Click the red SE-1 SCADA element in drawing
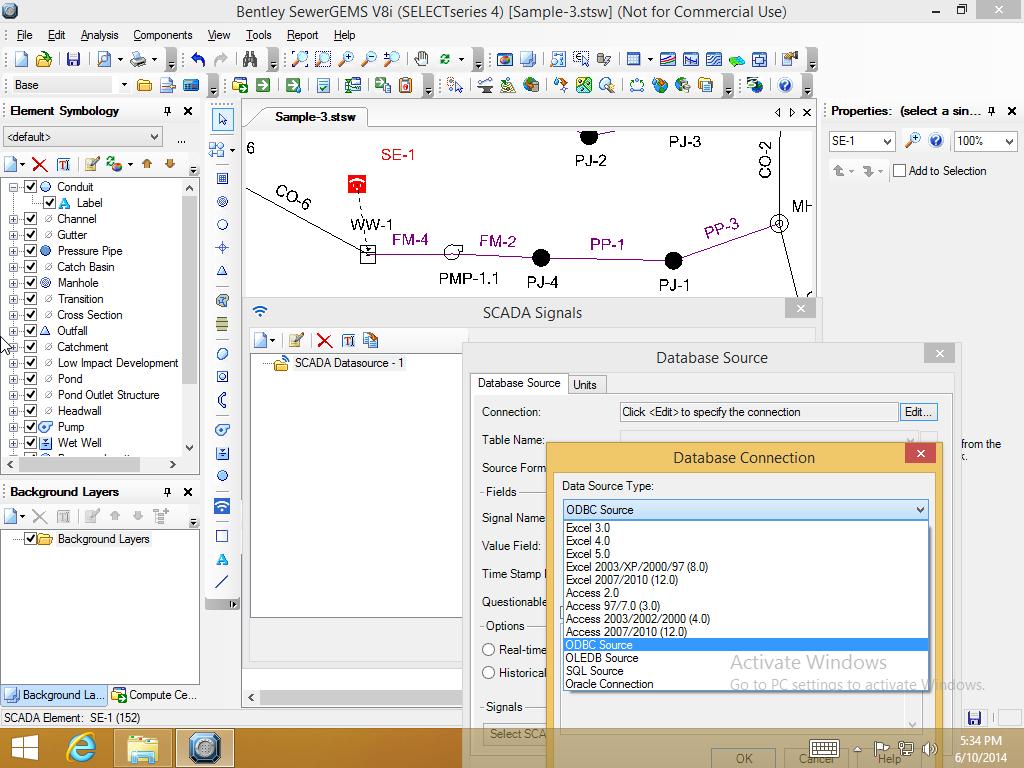 click(357, 184)
